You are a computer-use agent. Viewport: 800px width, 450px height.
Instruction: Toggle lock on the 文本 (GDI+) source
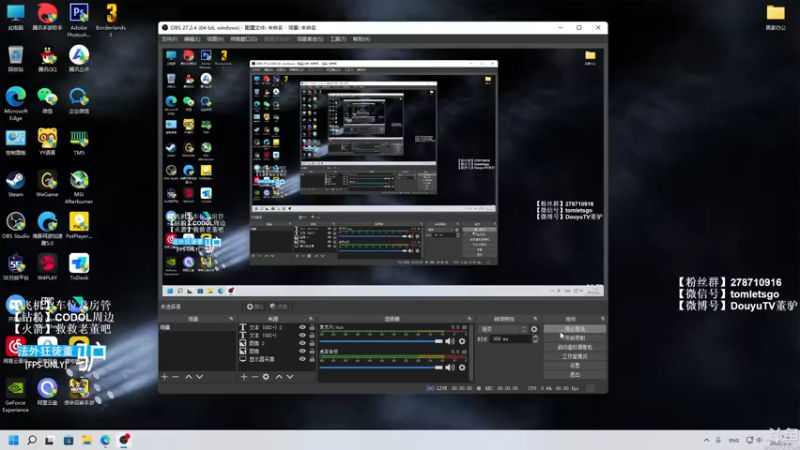point(312,335)
